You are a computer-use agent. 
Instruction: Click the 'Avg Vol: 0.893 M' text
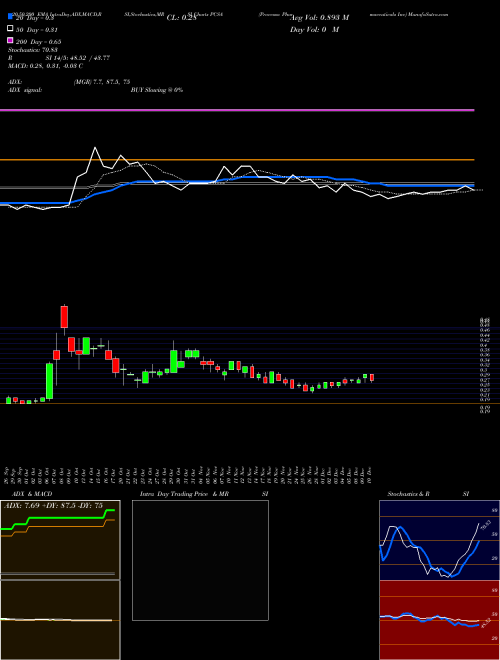(x=320, y=18)
